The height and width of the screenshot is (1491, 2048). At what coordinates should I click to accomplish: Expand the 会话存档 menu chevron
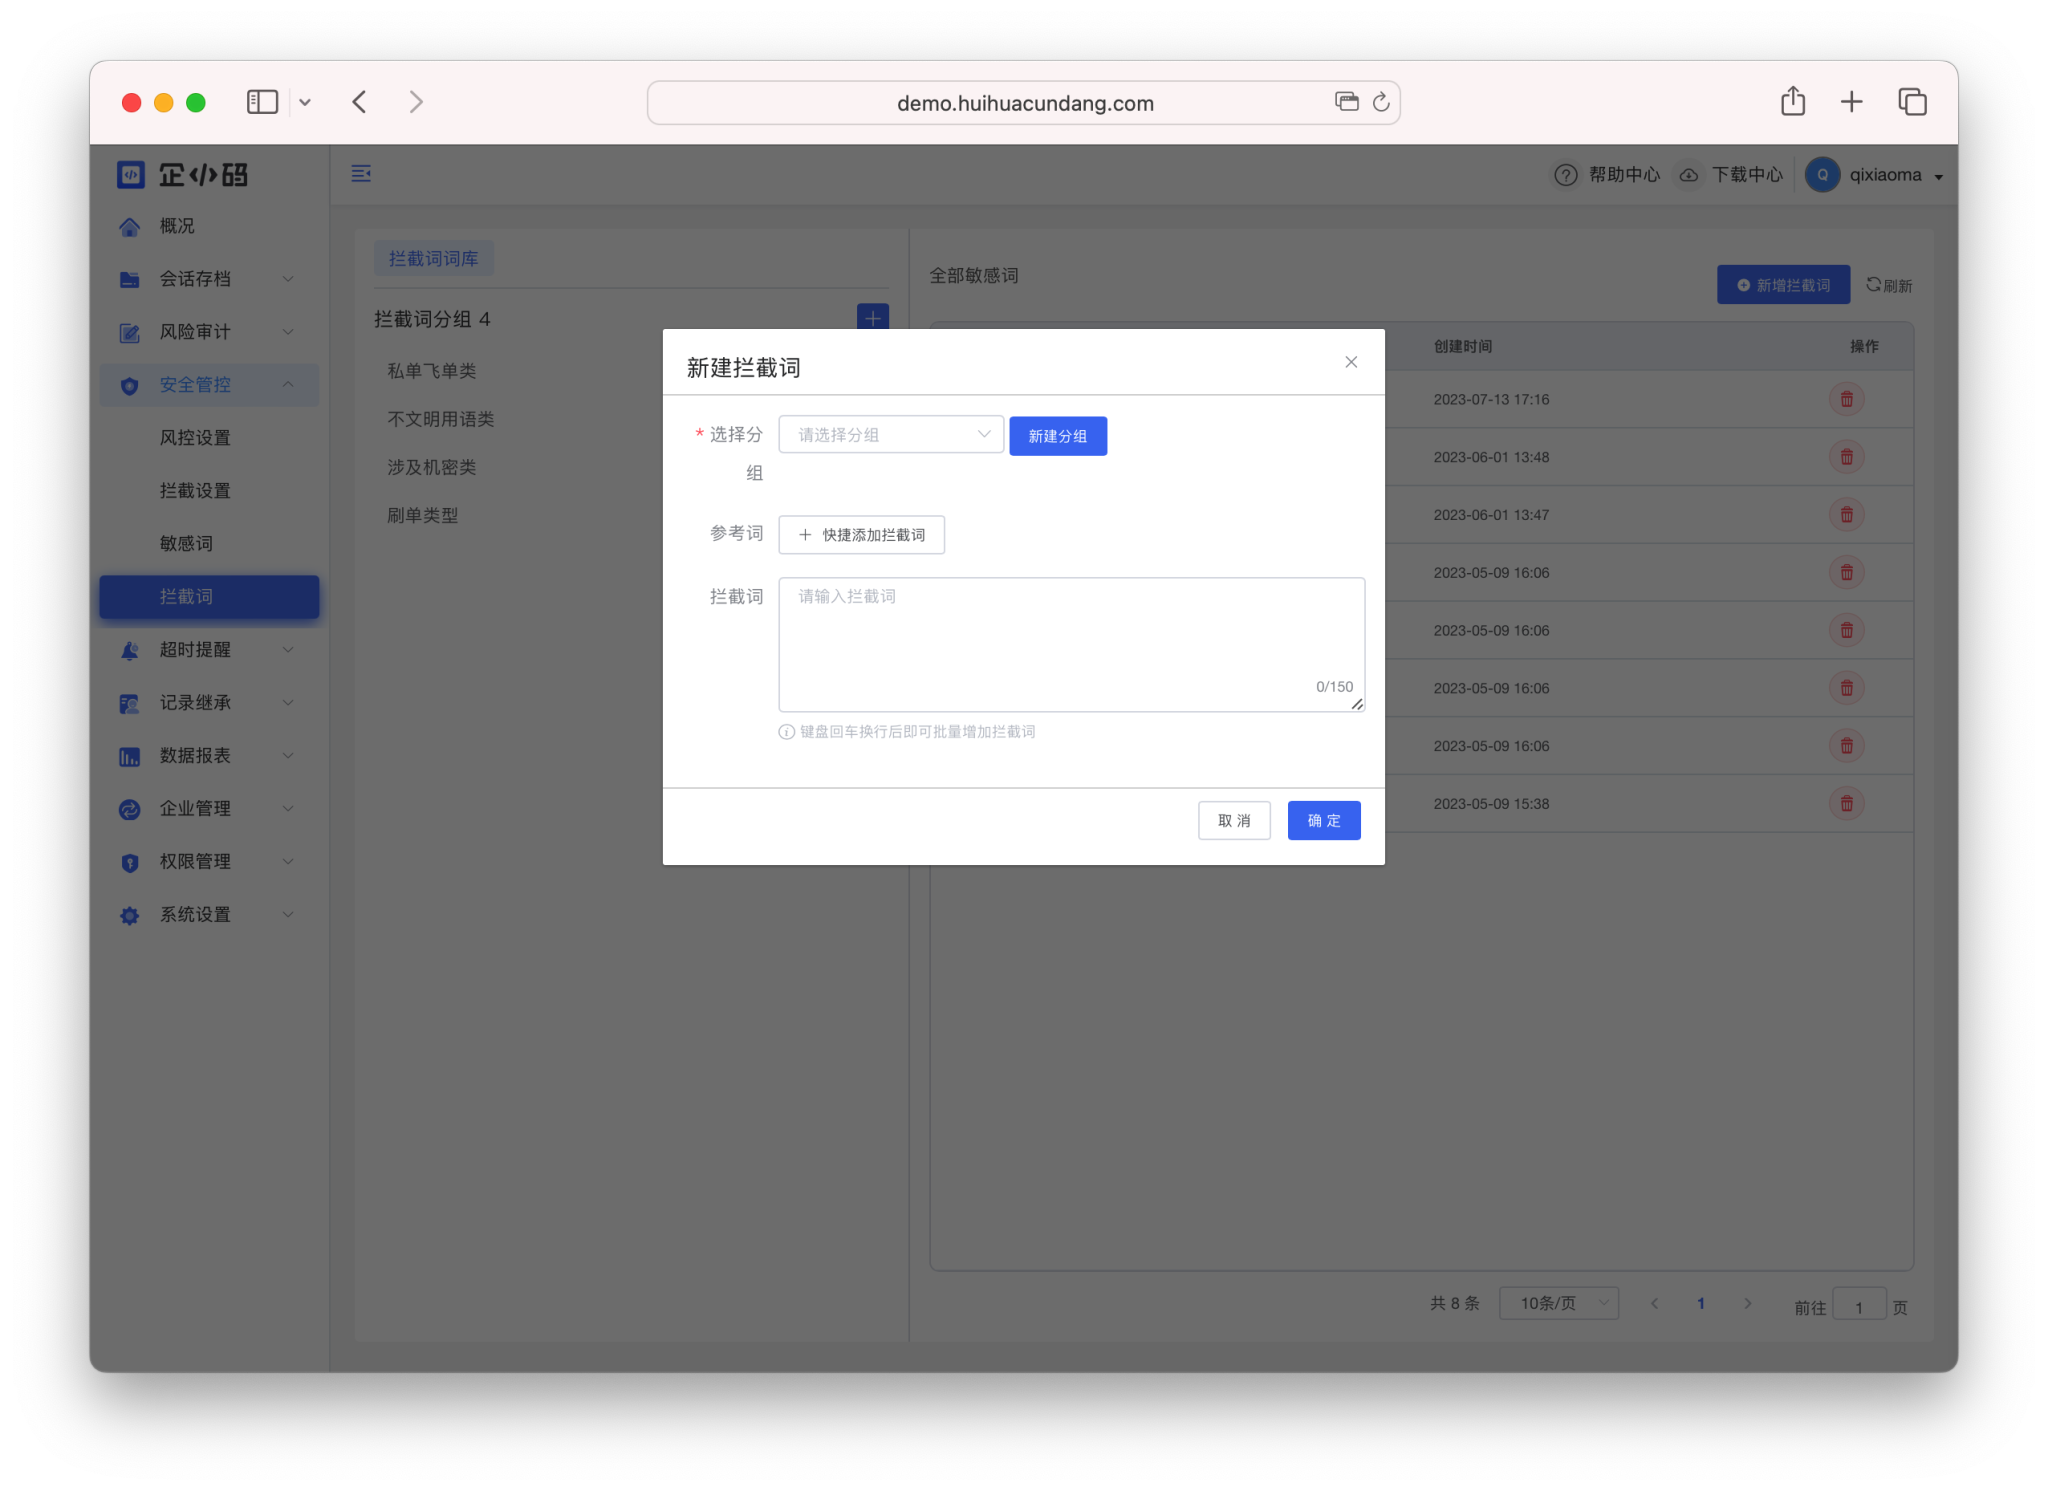pyautogui.click(x=288, y=279)
